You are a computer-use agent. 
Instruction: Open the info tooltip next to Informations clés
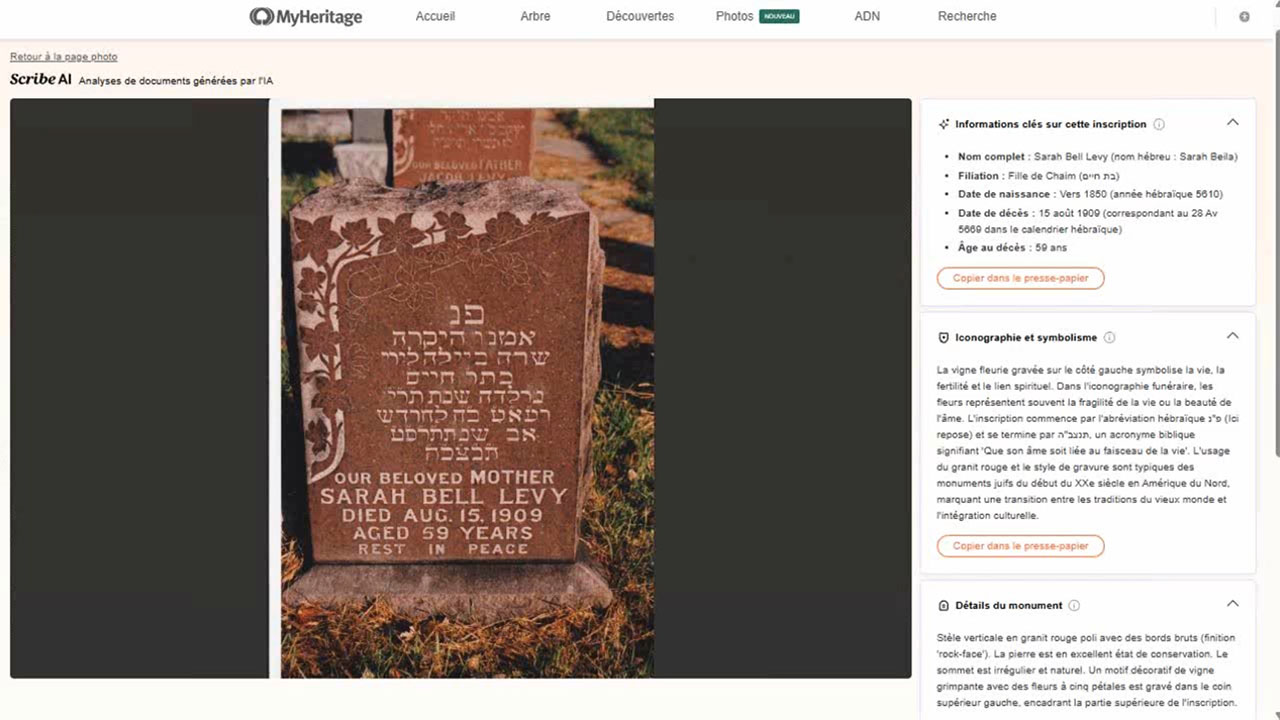(1159, 123)
